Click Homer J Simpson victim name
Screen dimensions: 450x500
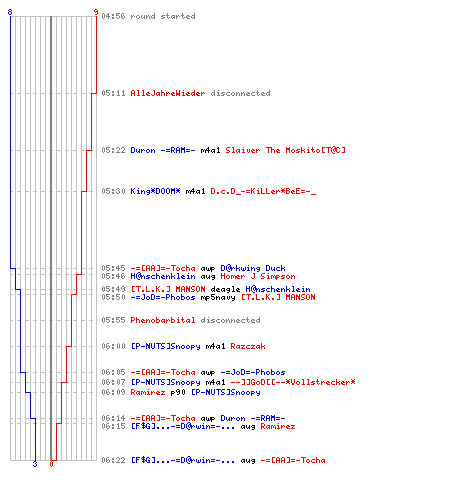(258, 276)
